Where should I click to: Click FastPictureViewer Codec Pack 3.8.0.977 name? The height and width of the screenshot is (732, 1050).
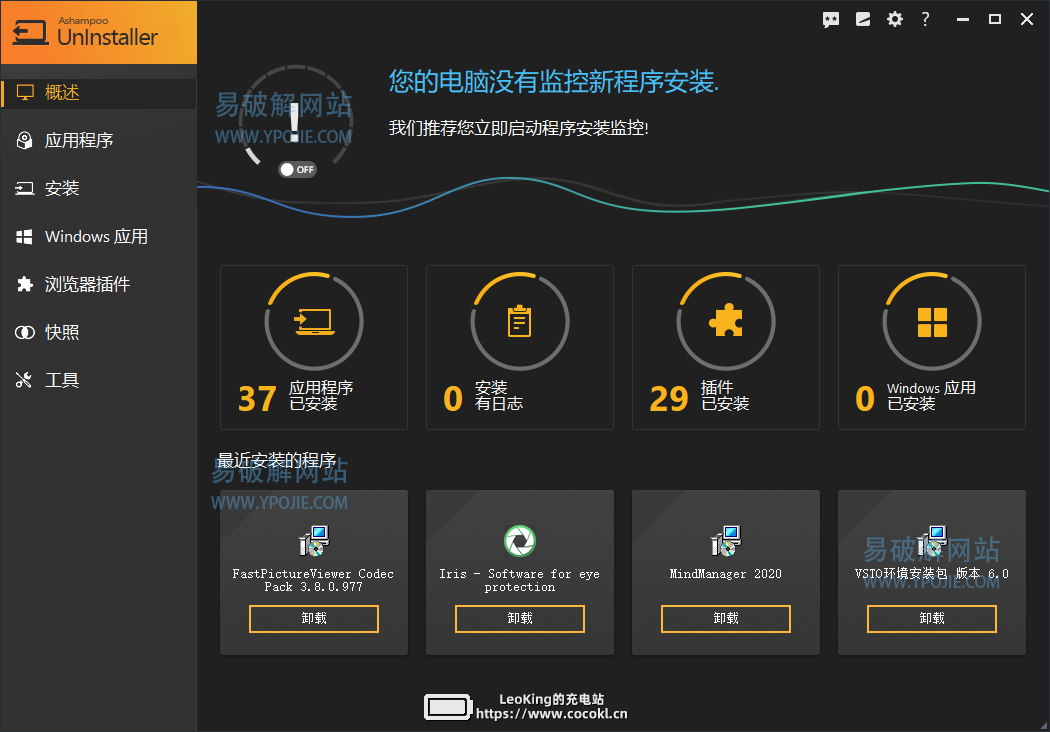[x=313, y=580]
